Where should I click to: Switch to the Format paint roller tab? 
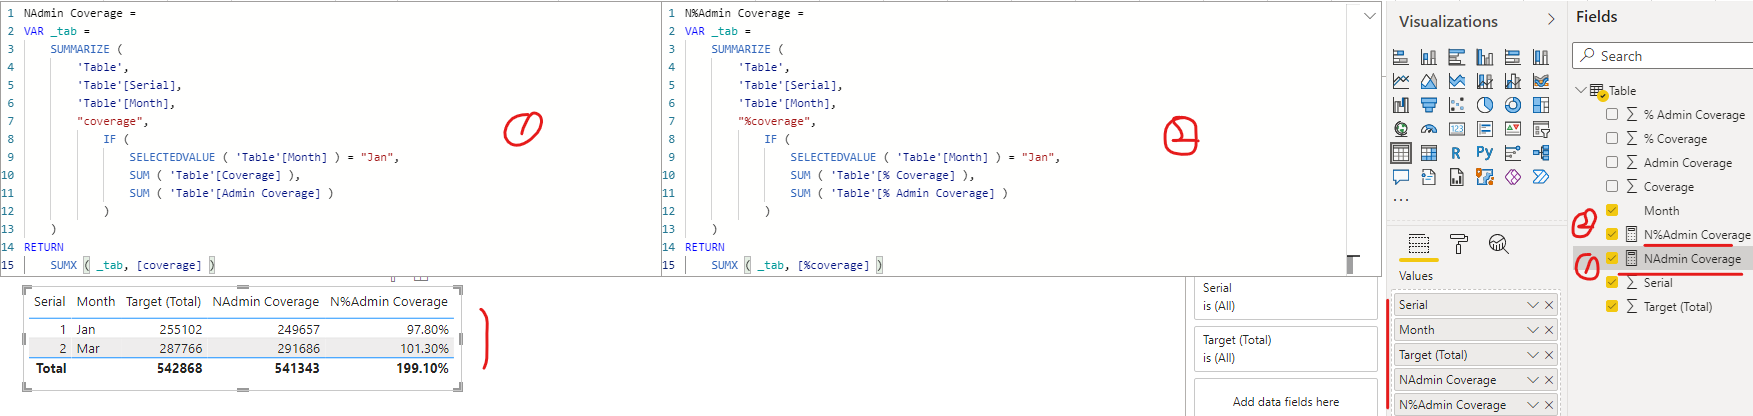(x=1459, y=244)
